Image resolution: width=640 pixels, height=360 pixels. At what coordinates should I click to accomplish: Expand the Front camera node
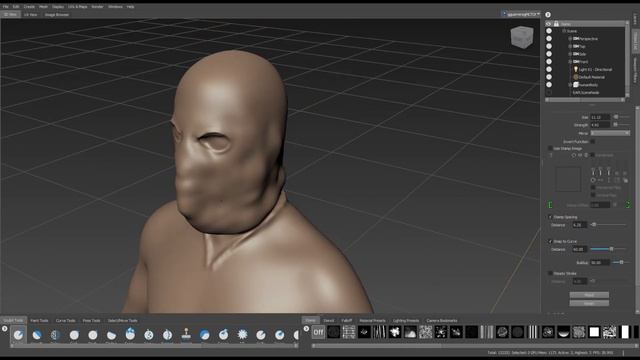click(570, 62)
